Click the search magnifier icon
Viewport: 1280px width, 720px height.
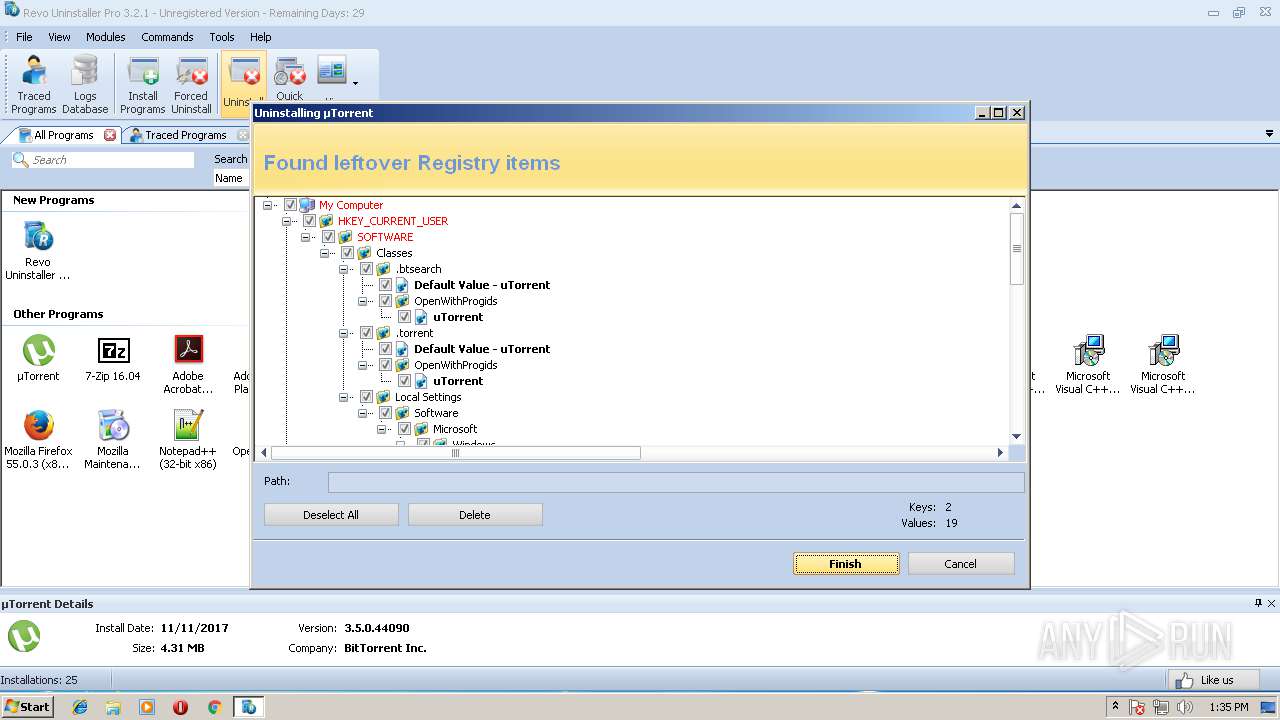20,160
